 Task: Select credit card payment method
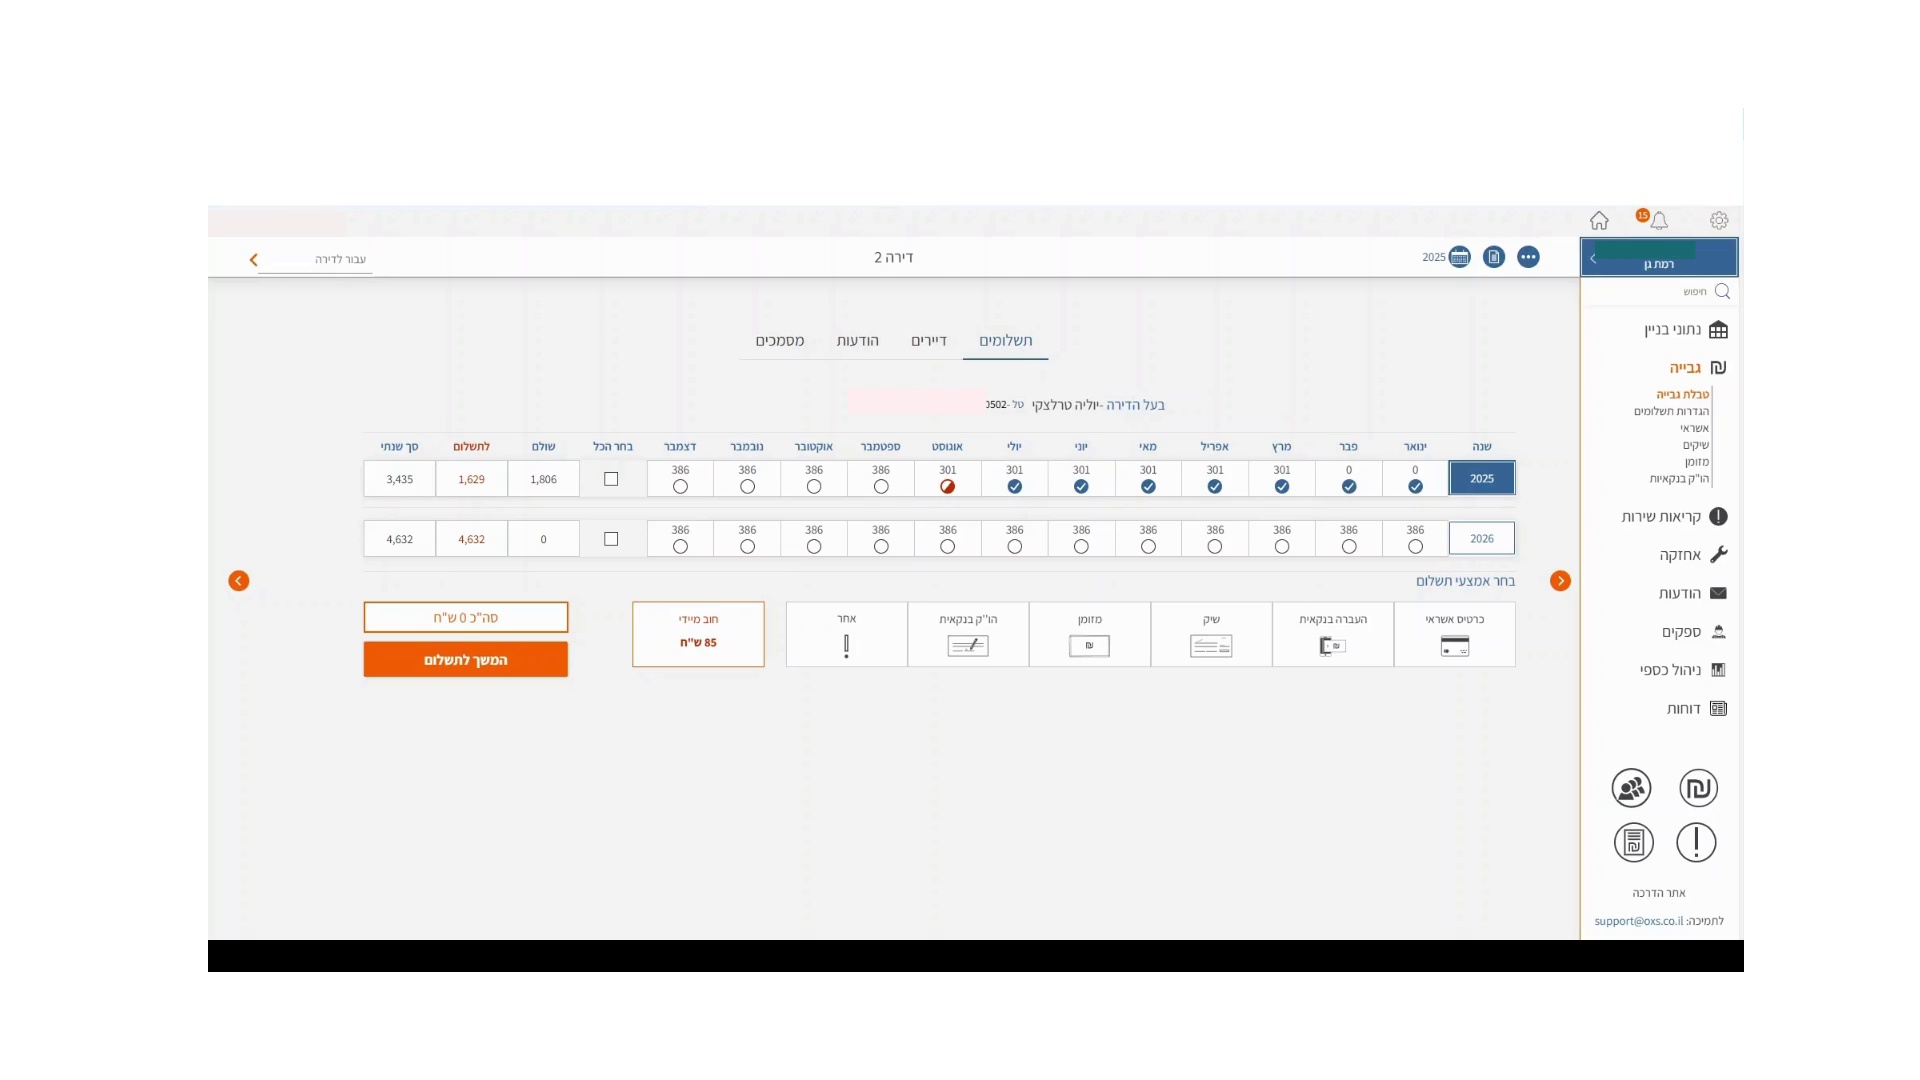[x=1454, y=634]
